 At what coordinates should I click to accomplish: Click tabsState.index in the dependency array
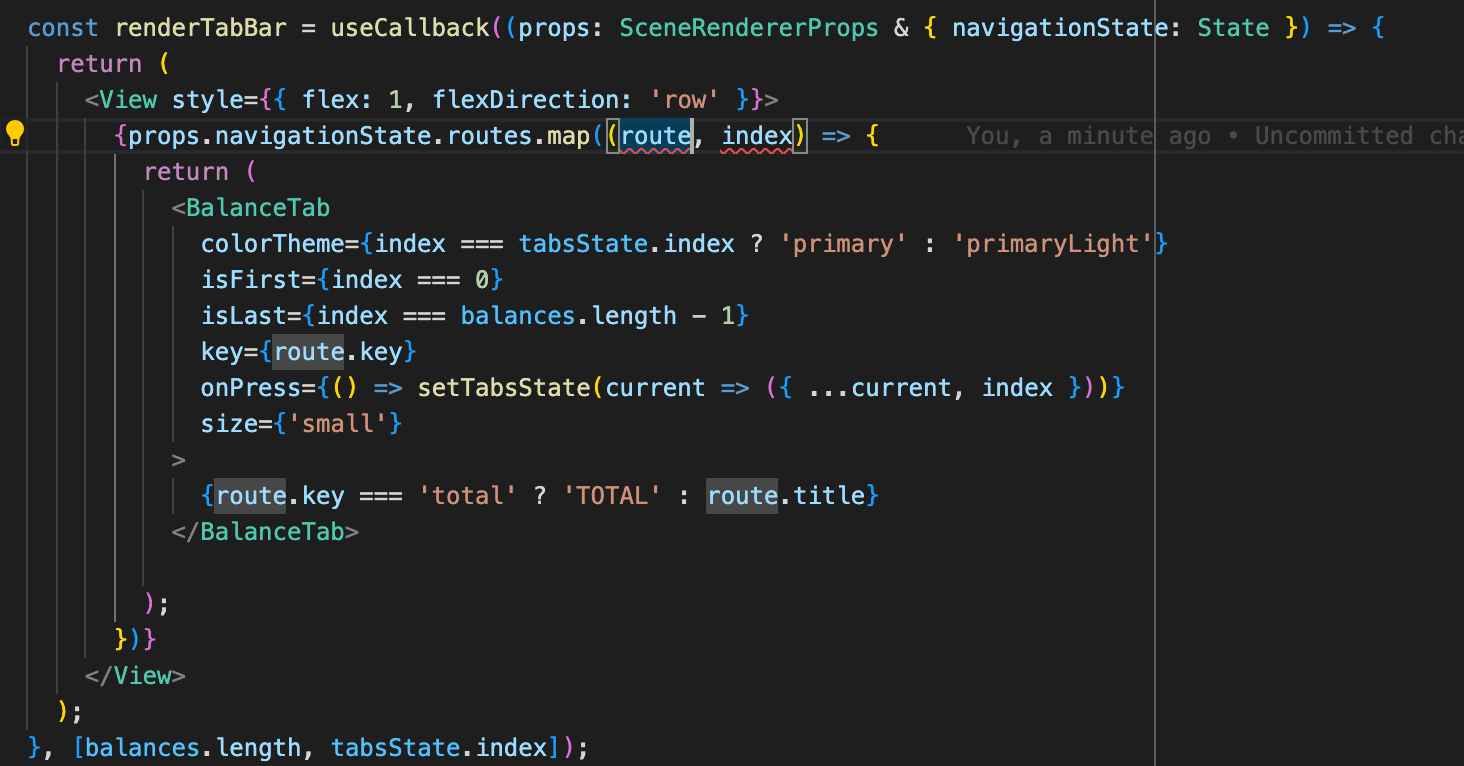tap(450, 747)
